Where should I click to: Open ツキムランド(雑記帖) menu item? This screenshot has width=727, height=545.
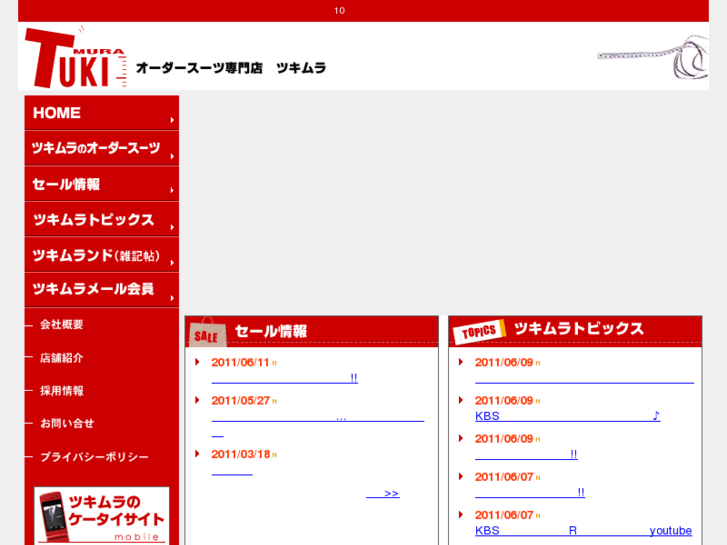[x=102, y=255]
